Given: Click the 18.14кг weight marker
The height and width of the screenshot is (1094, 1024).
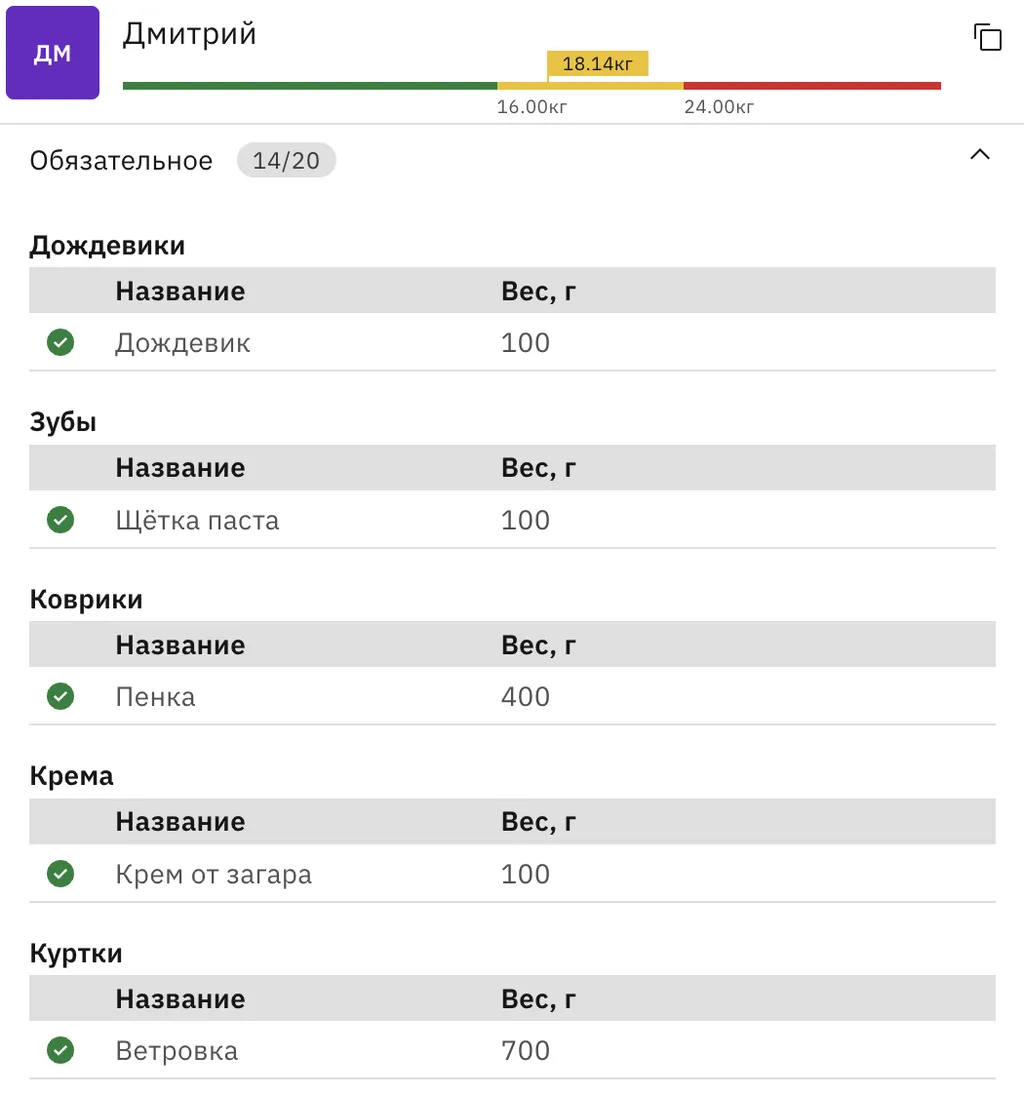Looking at the screenshot, I should pos(597,65).
